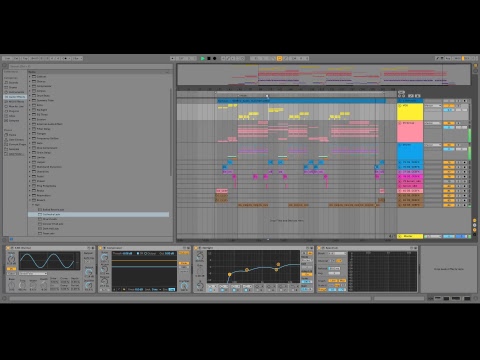This screenshot has width=480, height=360.
Task: Collapse the expanded Reverb folder triangle
Action: click(x=30, y=200)
